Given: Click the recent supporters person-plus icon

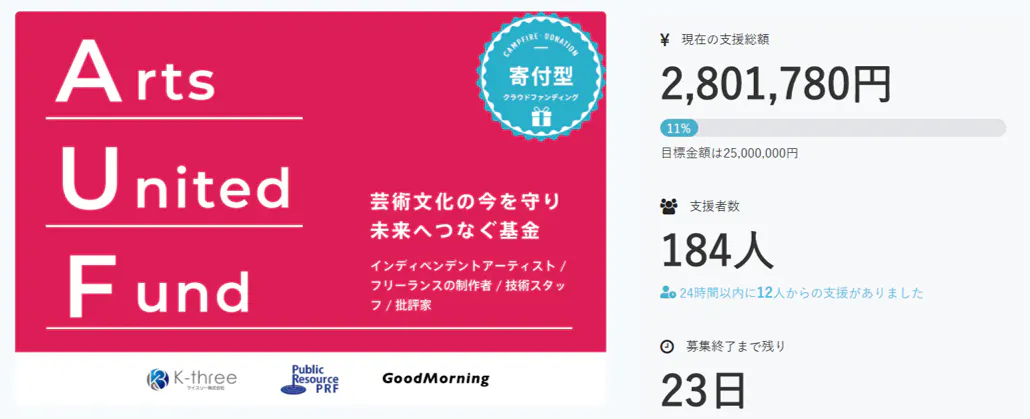Looking at the screenshot, I should tap(668, 293).
